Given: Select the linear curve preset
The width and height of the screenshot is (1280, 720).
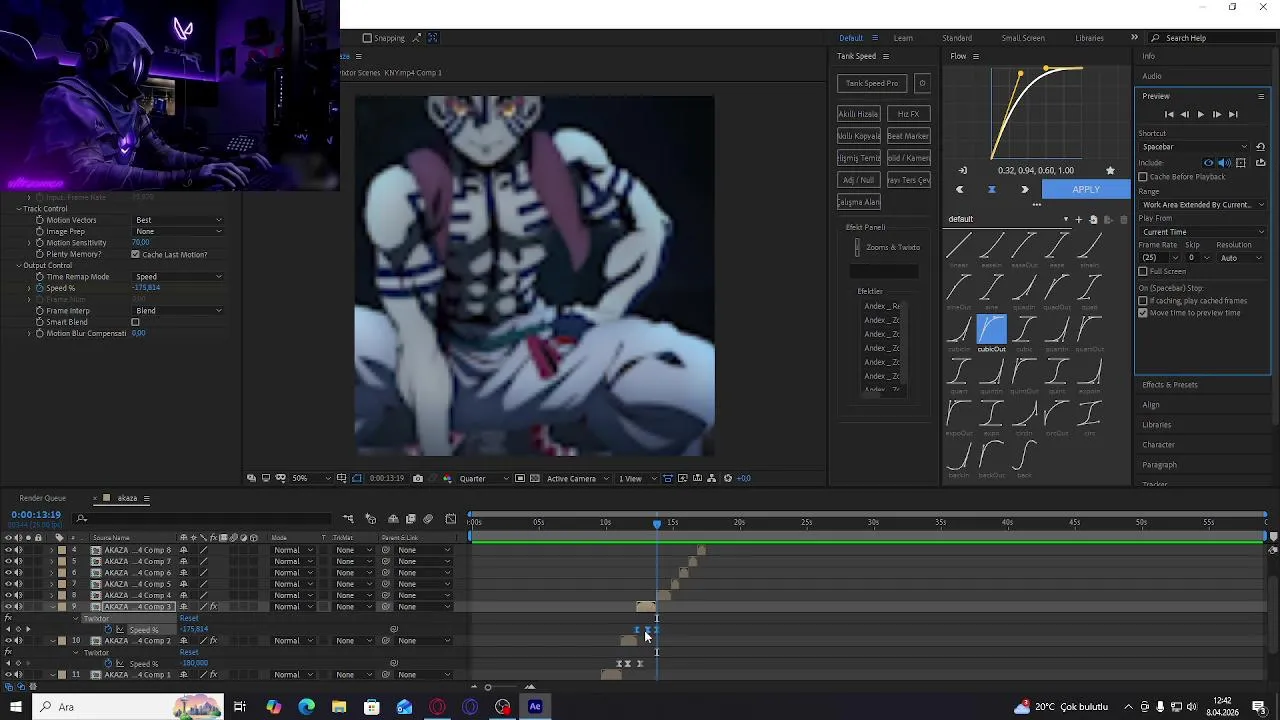Looking at the screenshot, I should pyautogui.click(x=959, y=248).
